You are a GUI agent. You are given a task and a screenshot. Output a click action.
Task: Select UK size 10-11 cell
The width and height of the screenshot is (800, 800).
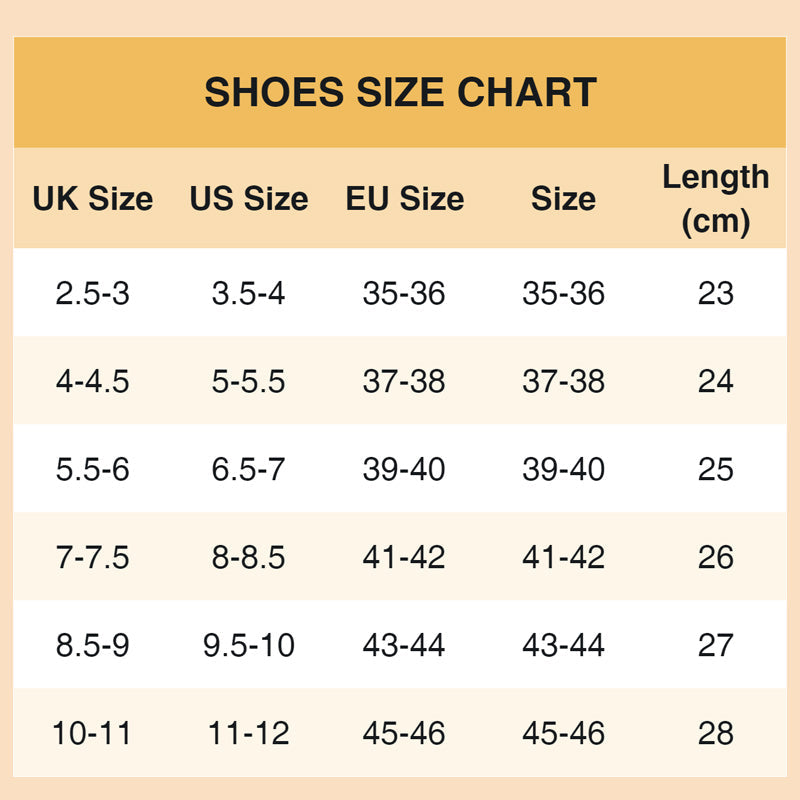[92, 734]
